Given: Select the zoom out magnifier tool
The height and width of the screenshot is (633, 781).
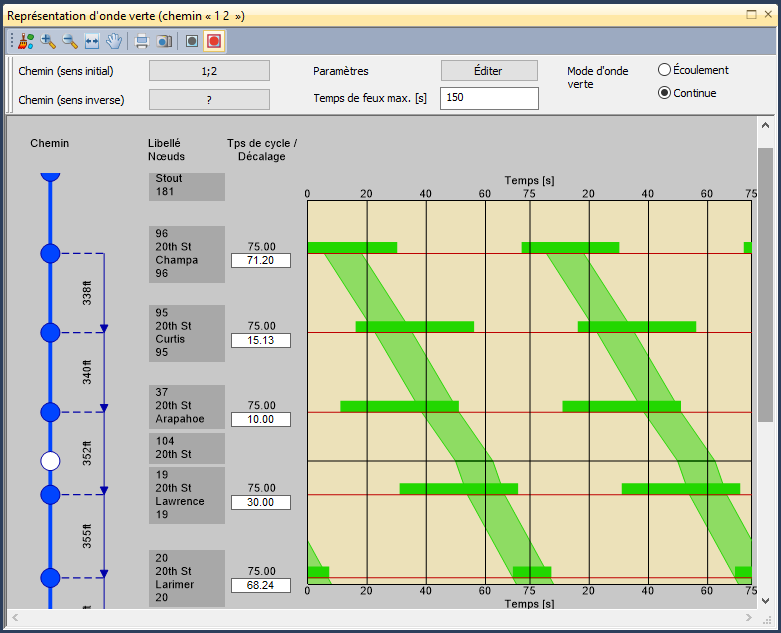Looking at the screenshot, I should (70, 41).
